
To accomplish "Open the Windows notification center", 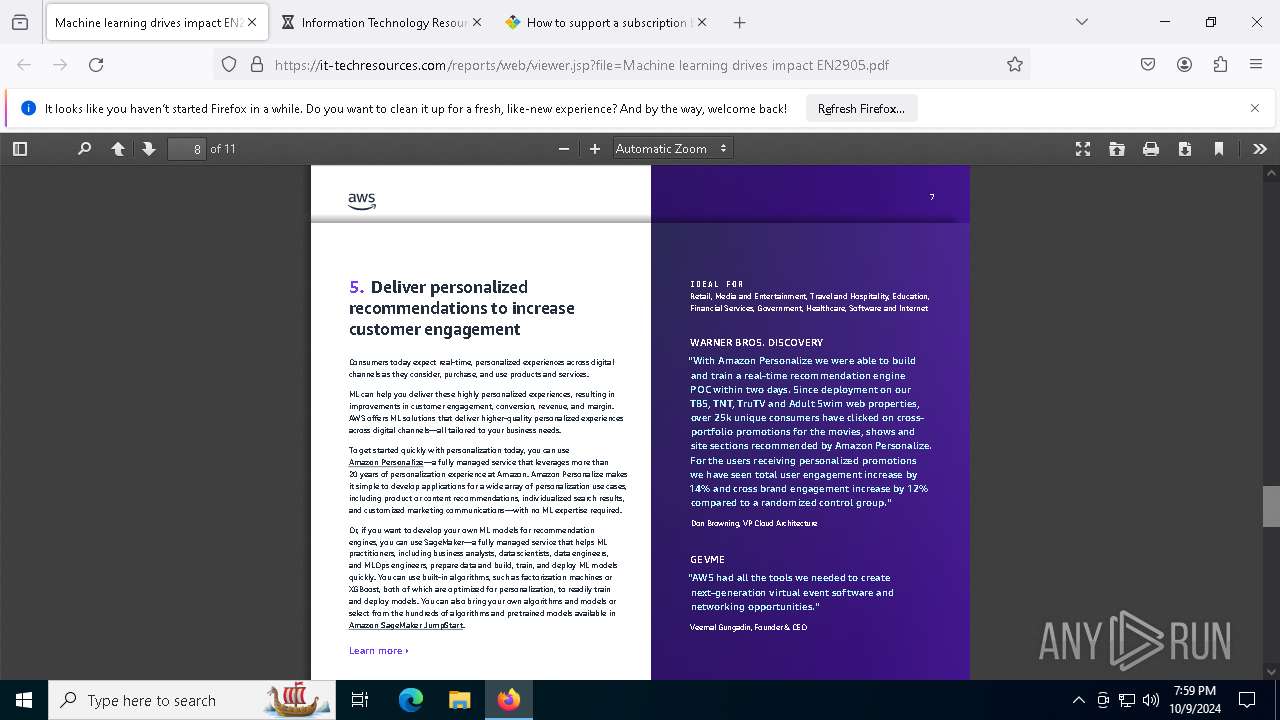I will click(x=1247, y=700).
